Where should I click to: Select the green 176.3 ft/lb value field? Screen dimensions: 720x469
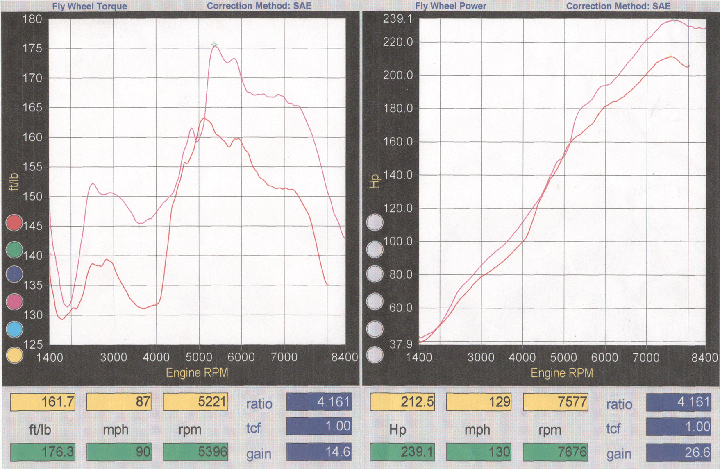tap(43, 454)
